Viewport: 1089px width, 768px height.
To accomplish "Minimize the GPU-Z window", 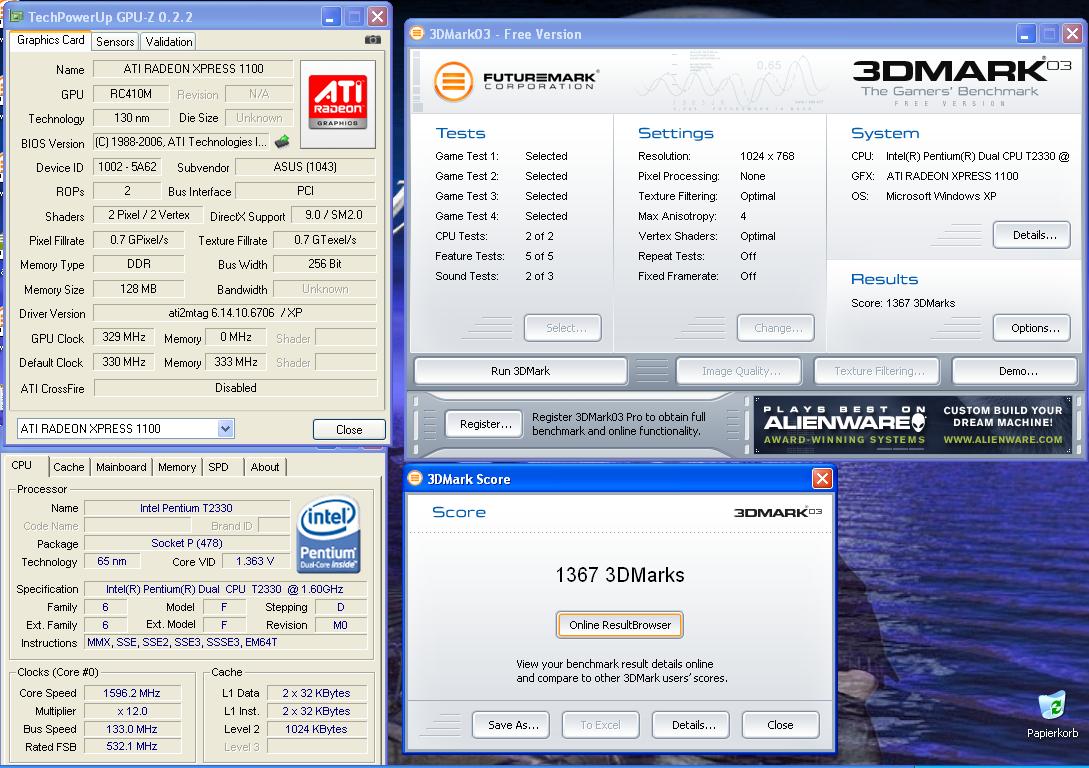I will point(331,16).
